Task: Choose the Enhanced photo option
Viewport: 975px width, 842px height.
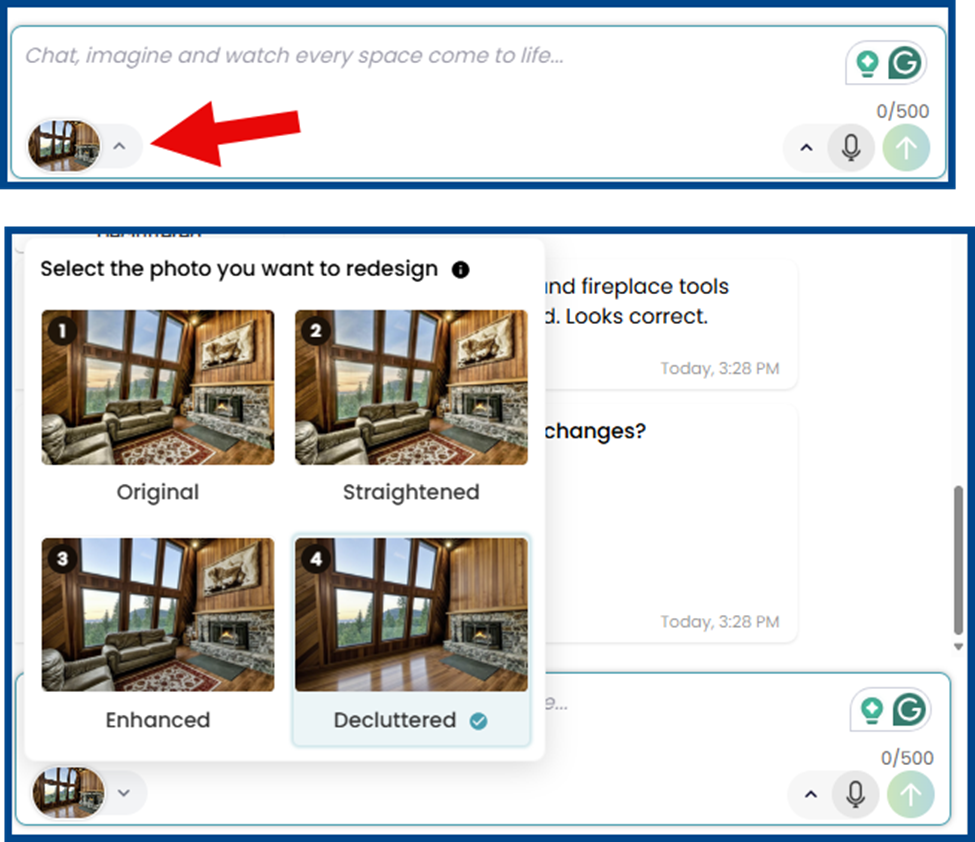Action: point(158,615)
